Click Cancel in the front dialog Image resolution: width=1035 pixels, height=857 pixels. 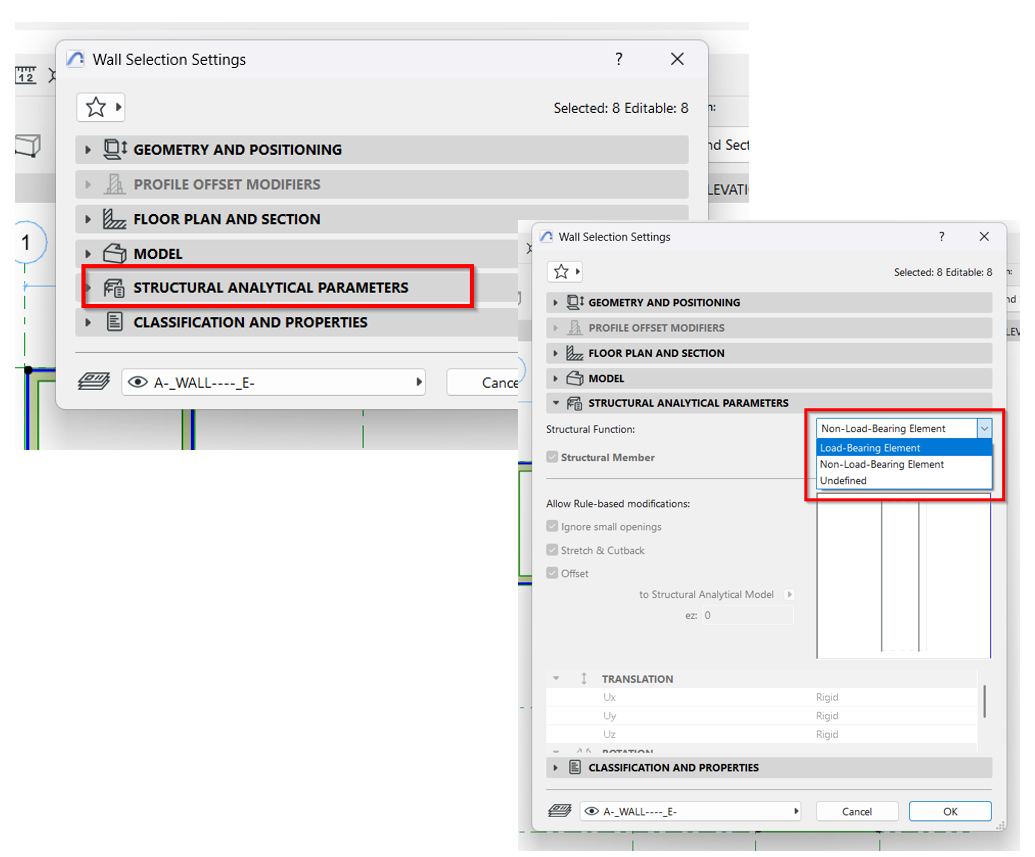857,811
